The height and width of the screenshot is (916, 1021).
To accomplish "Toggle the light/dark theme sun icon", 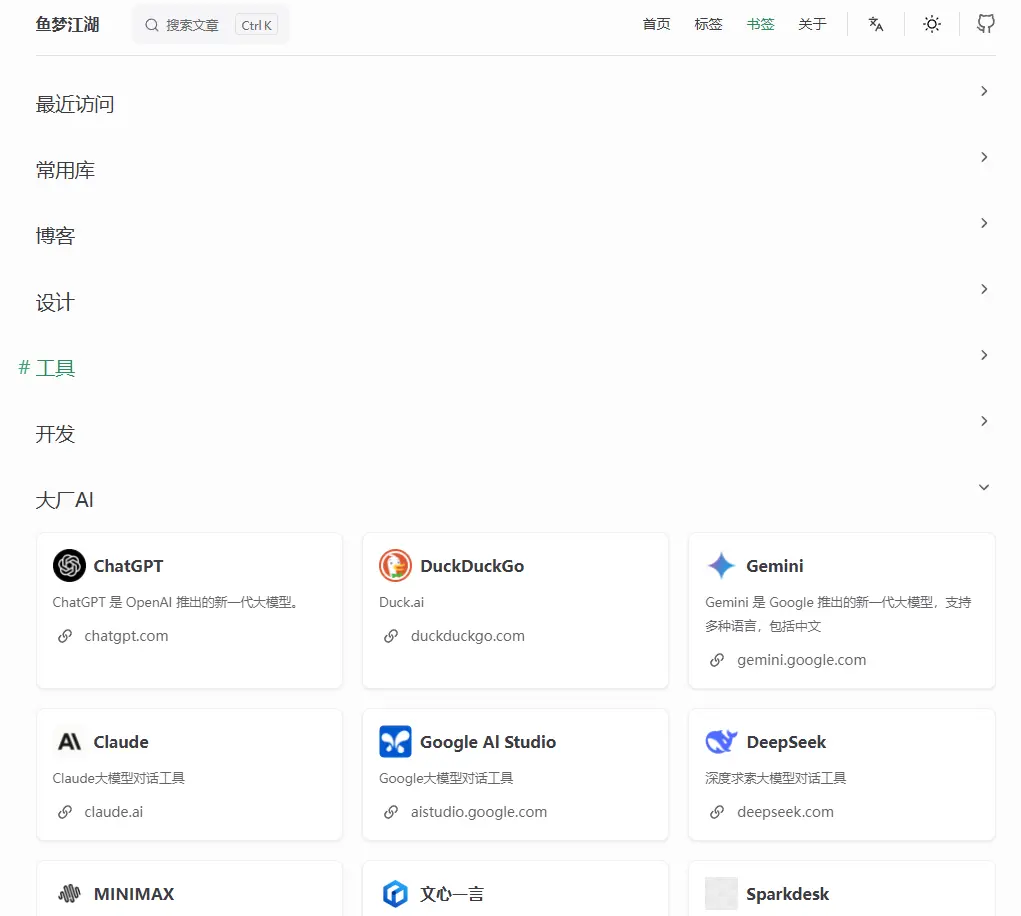I will (932, 24).
